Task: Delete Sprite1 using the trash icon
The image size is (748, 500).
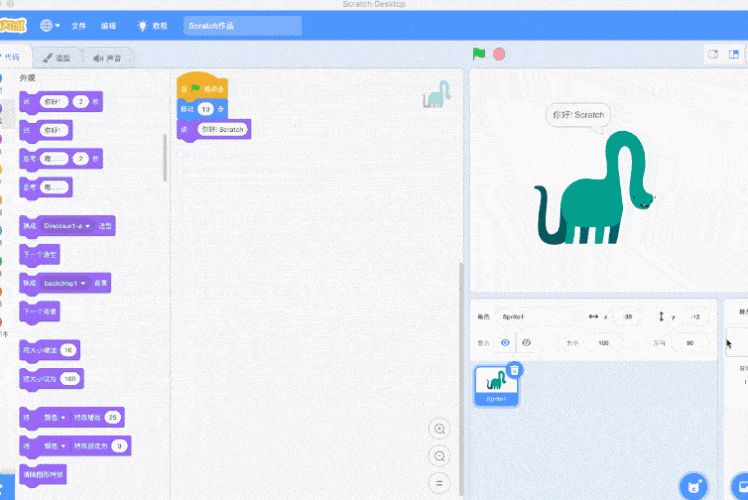Action: click(x=514, y=369)
